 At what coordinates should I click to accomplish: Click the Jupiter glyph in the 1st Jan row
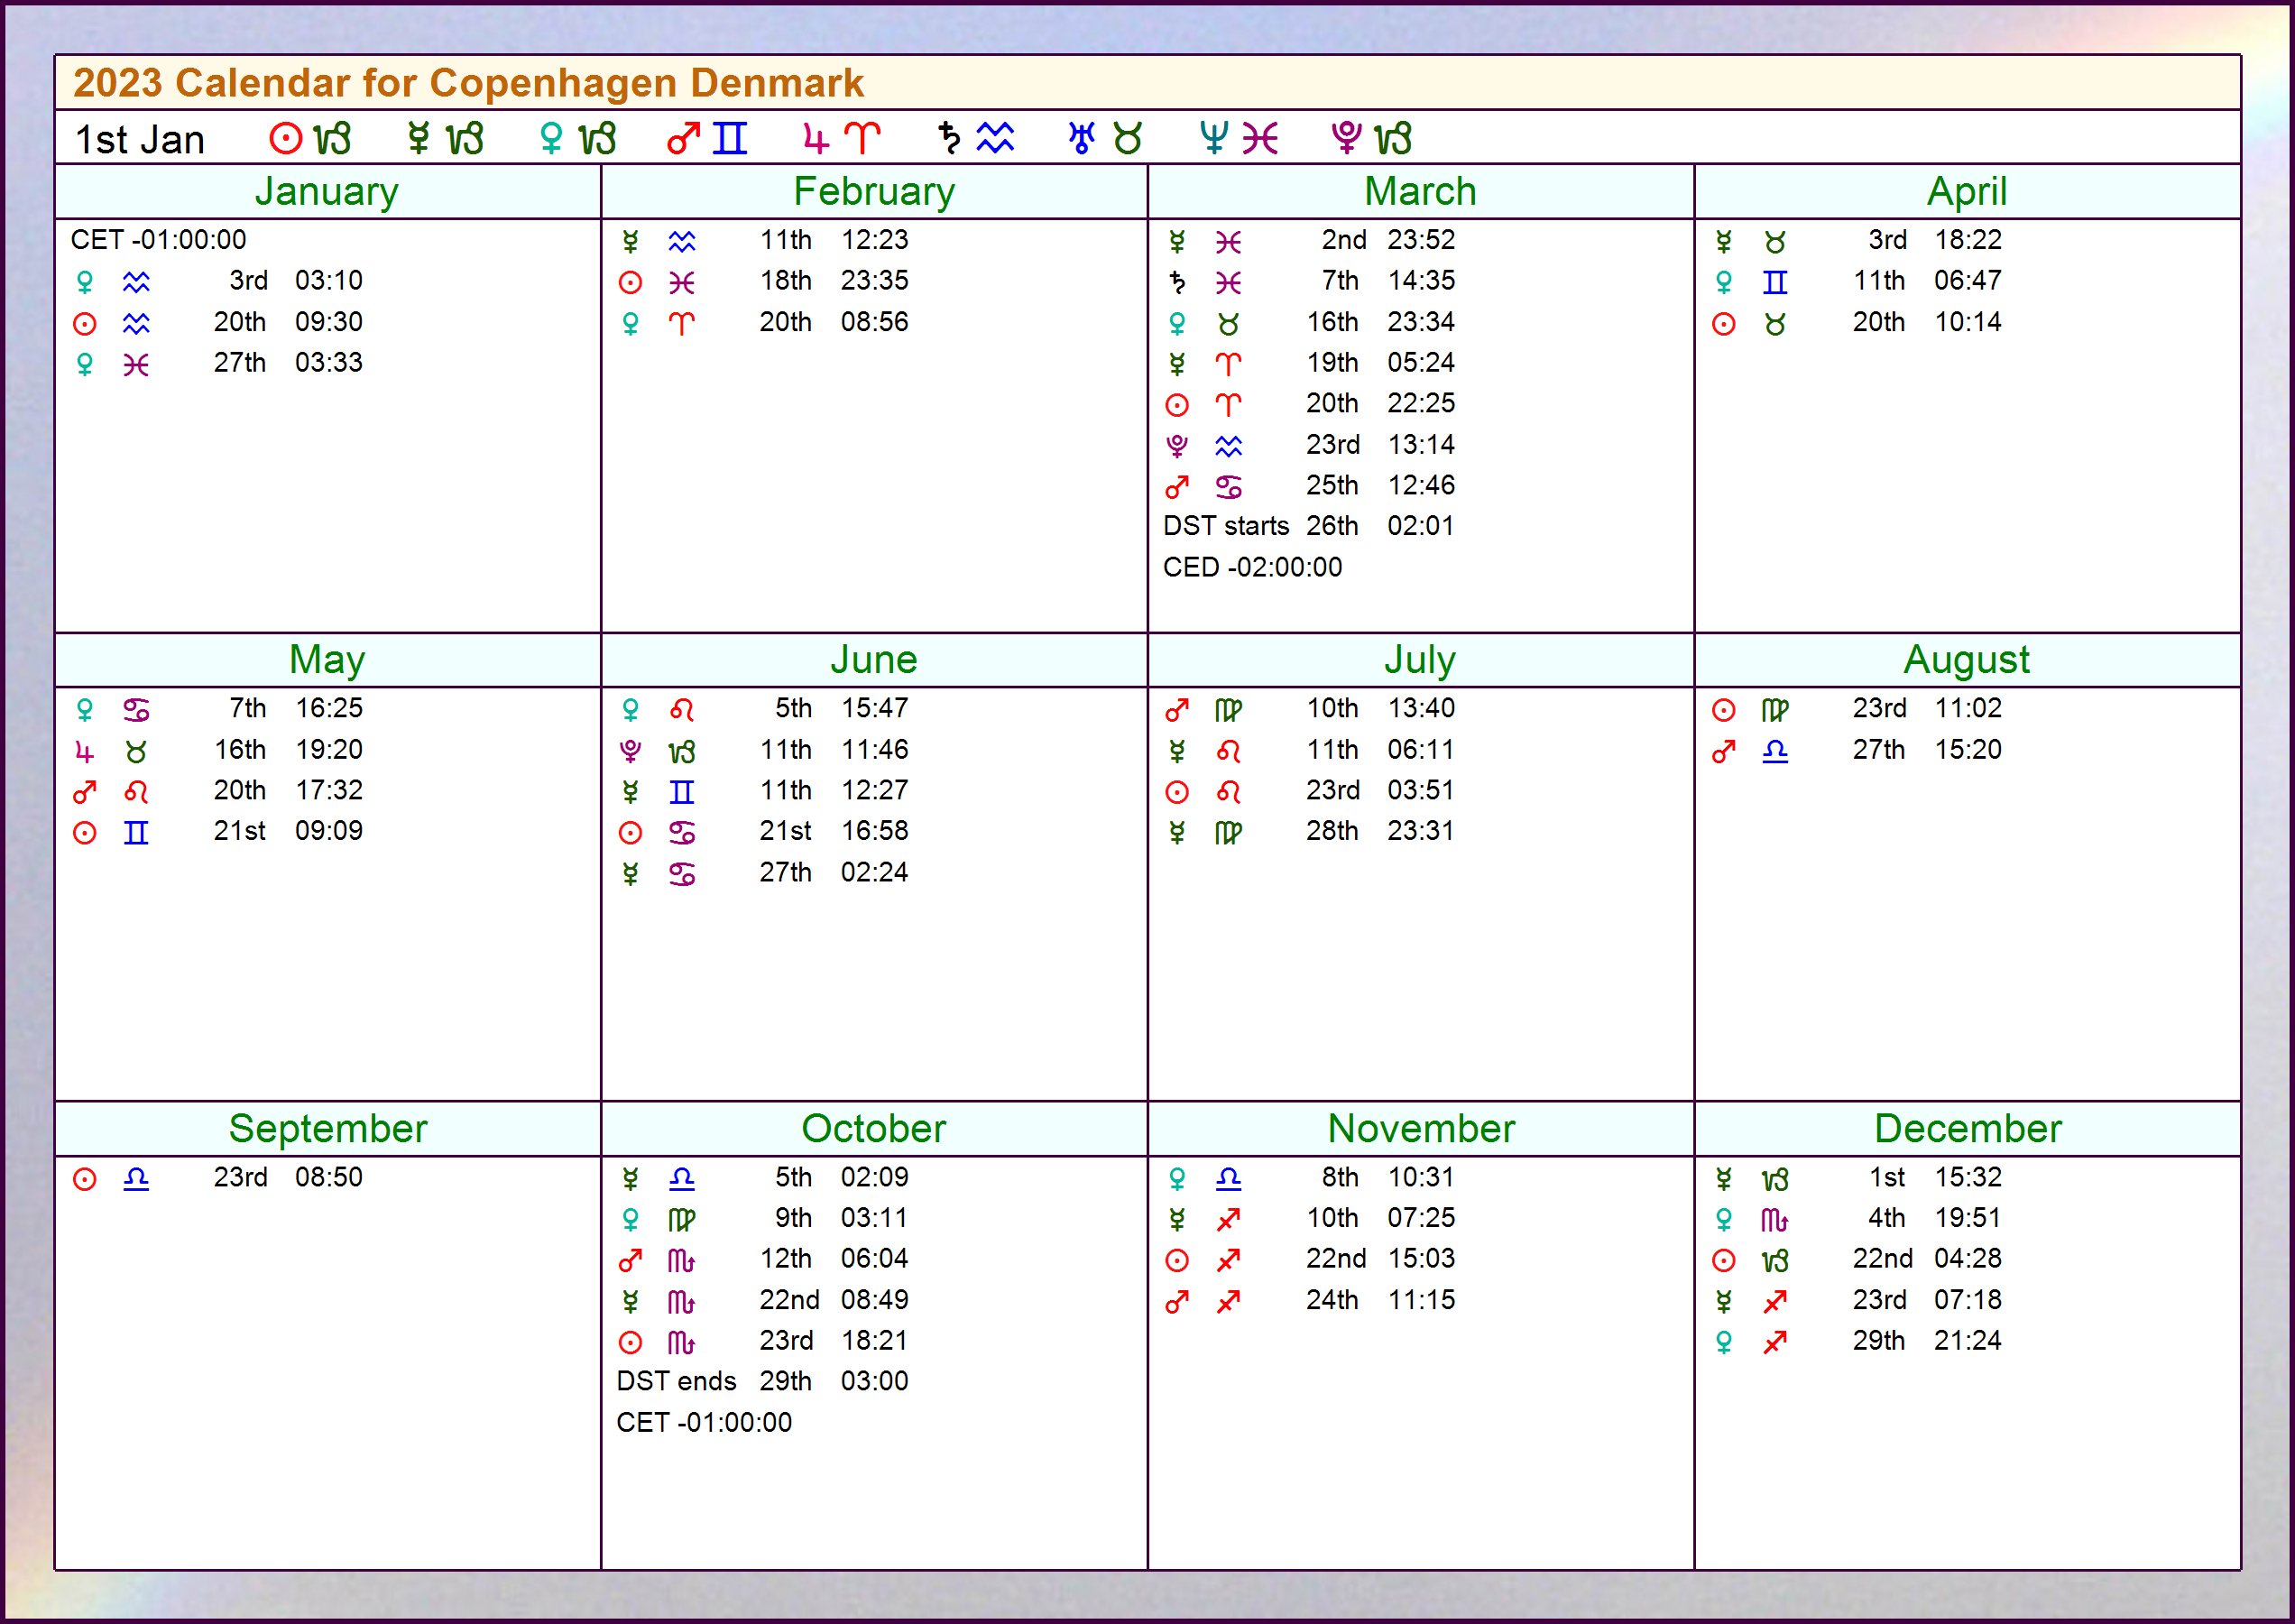pos(816,138)
